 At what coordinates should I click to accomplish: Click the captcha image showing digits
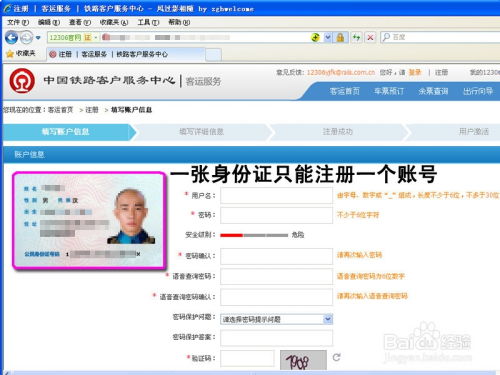coord(303,360)
